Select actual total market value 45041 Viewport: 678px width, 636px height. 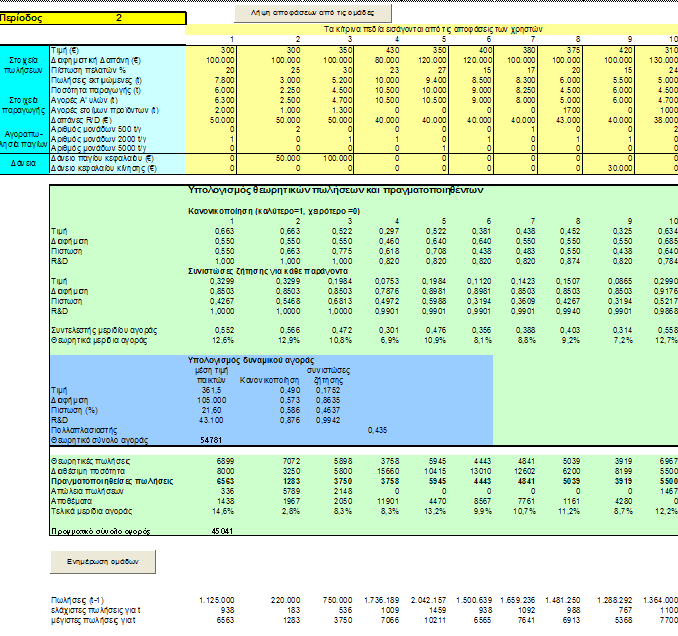coord(222,531)
